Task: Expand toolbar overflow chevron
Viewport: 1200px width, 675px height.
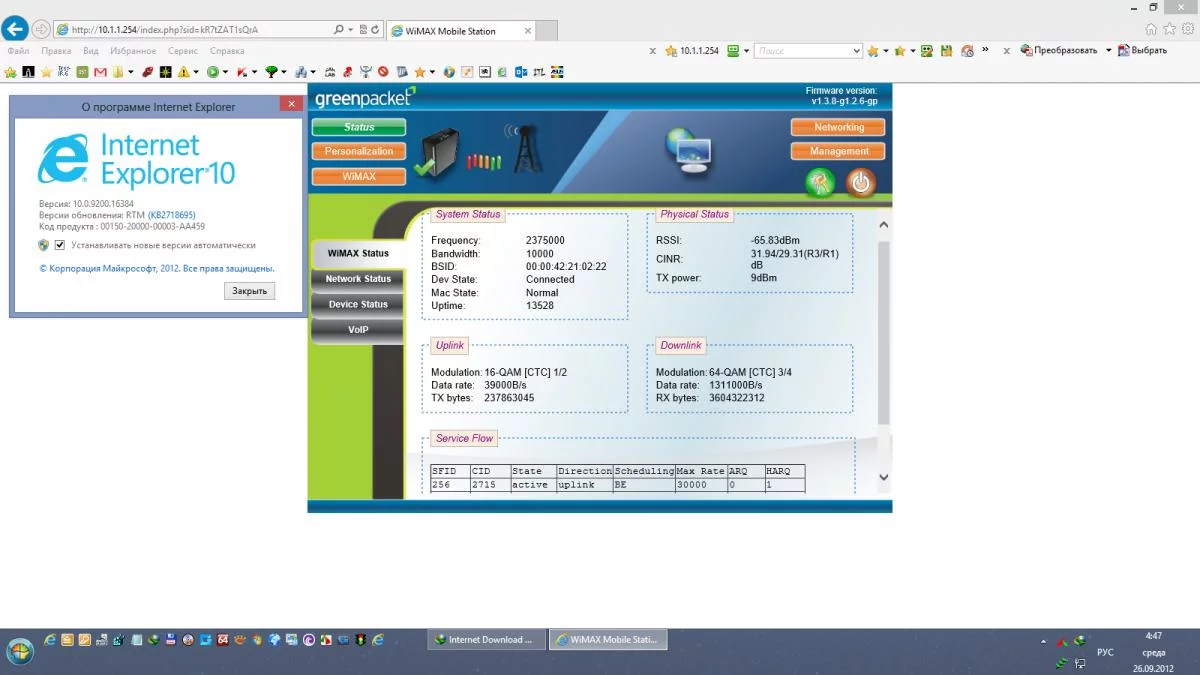Action: coord(985,49)
